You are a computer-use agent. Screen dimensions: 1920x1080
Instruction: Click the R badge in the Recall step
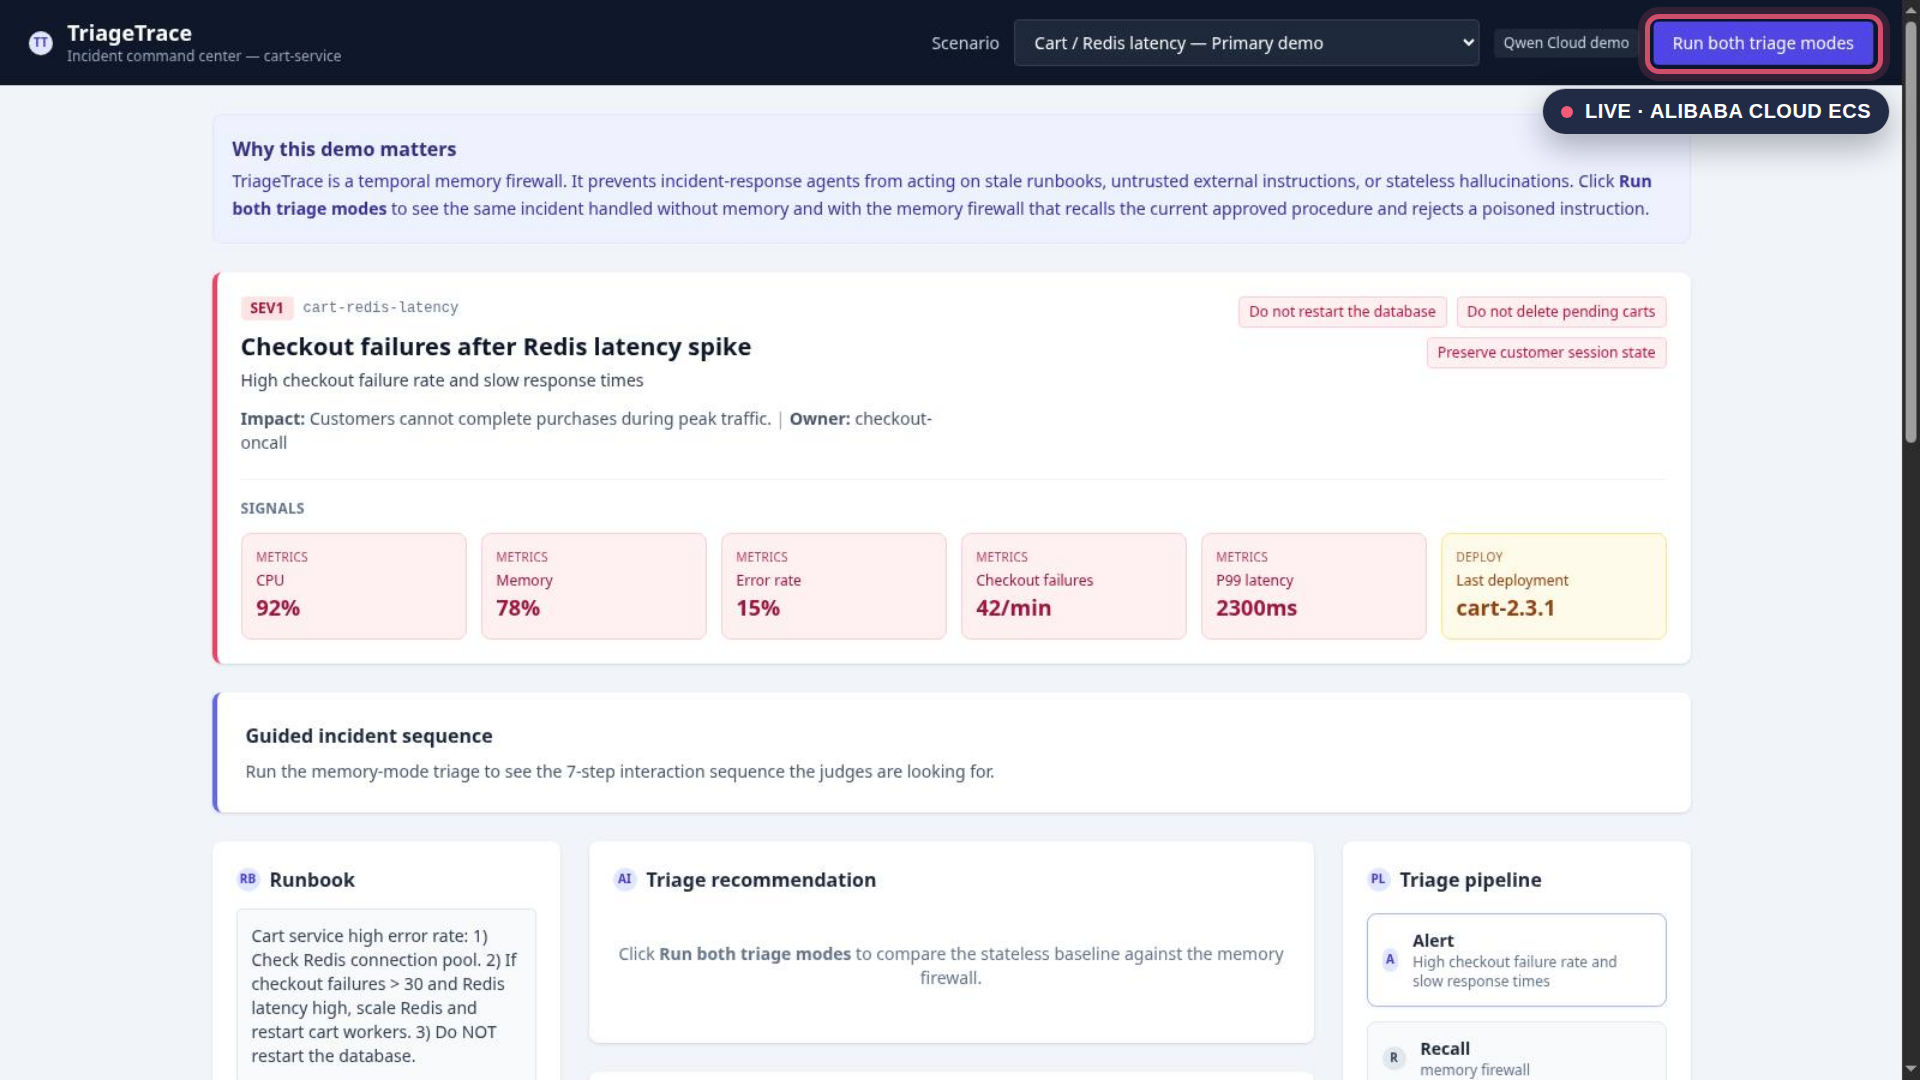(1394, 1058)
